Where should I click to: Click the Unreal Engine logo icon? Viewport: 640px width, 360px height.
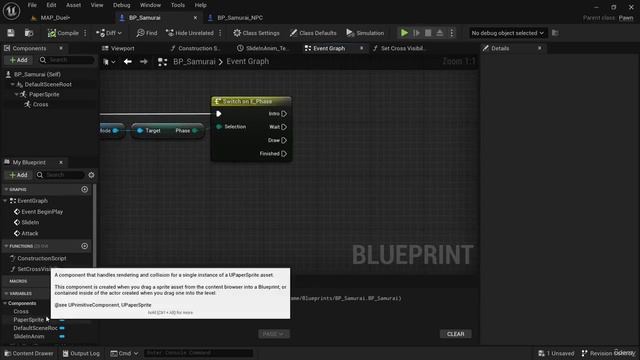point(11,11)
